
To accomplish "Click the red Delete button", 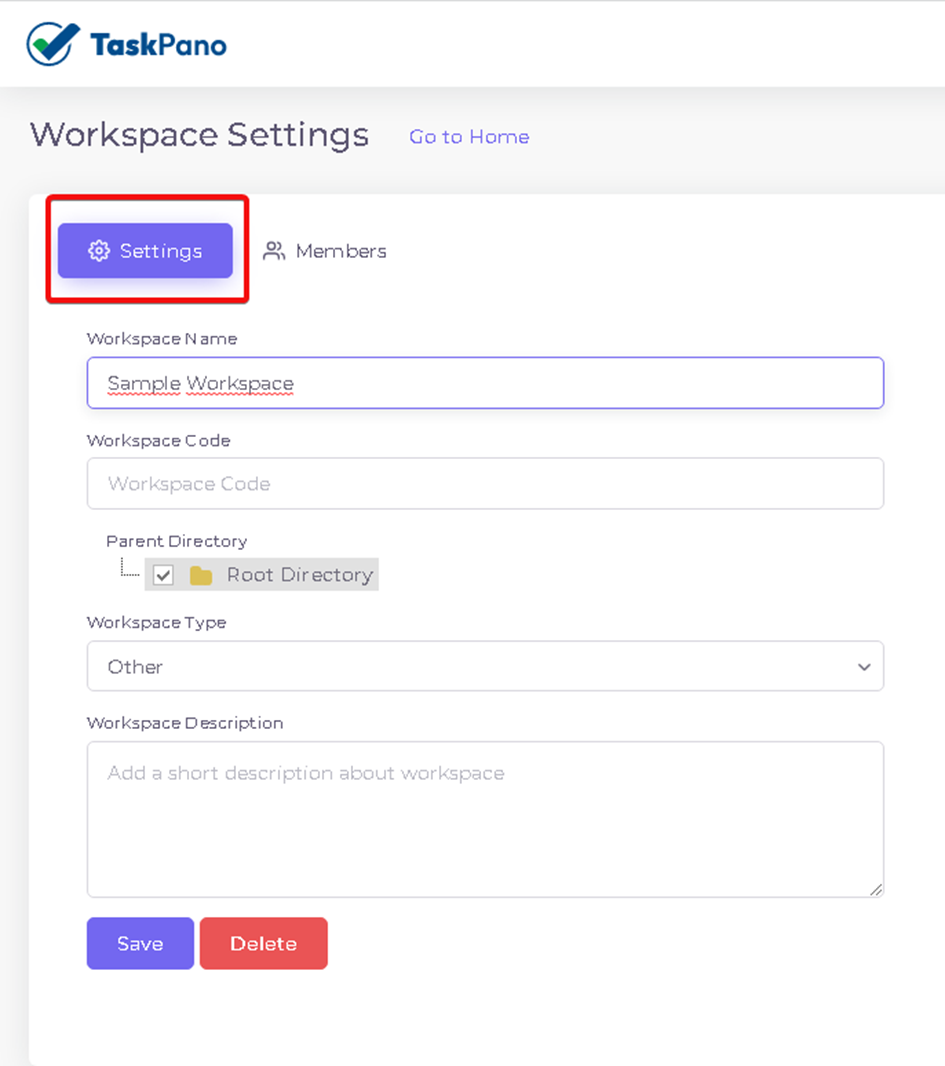I will pos(264,943).
